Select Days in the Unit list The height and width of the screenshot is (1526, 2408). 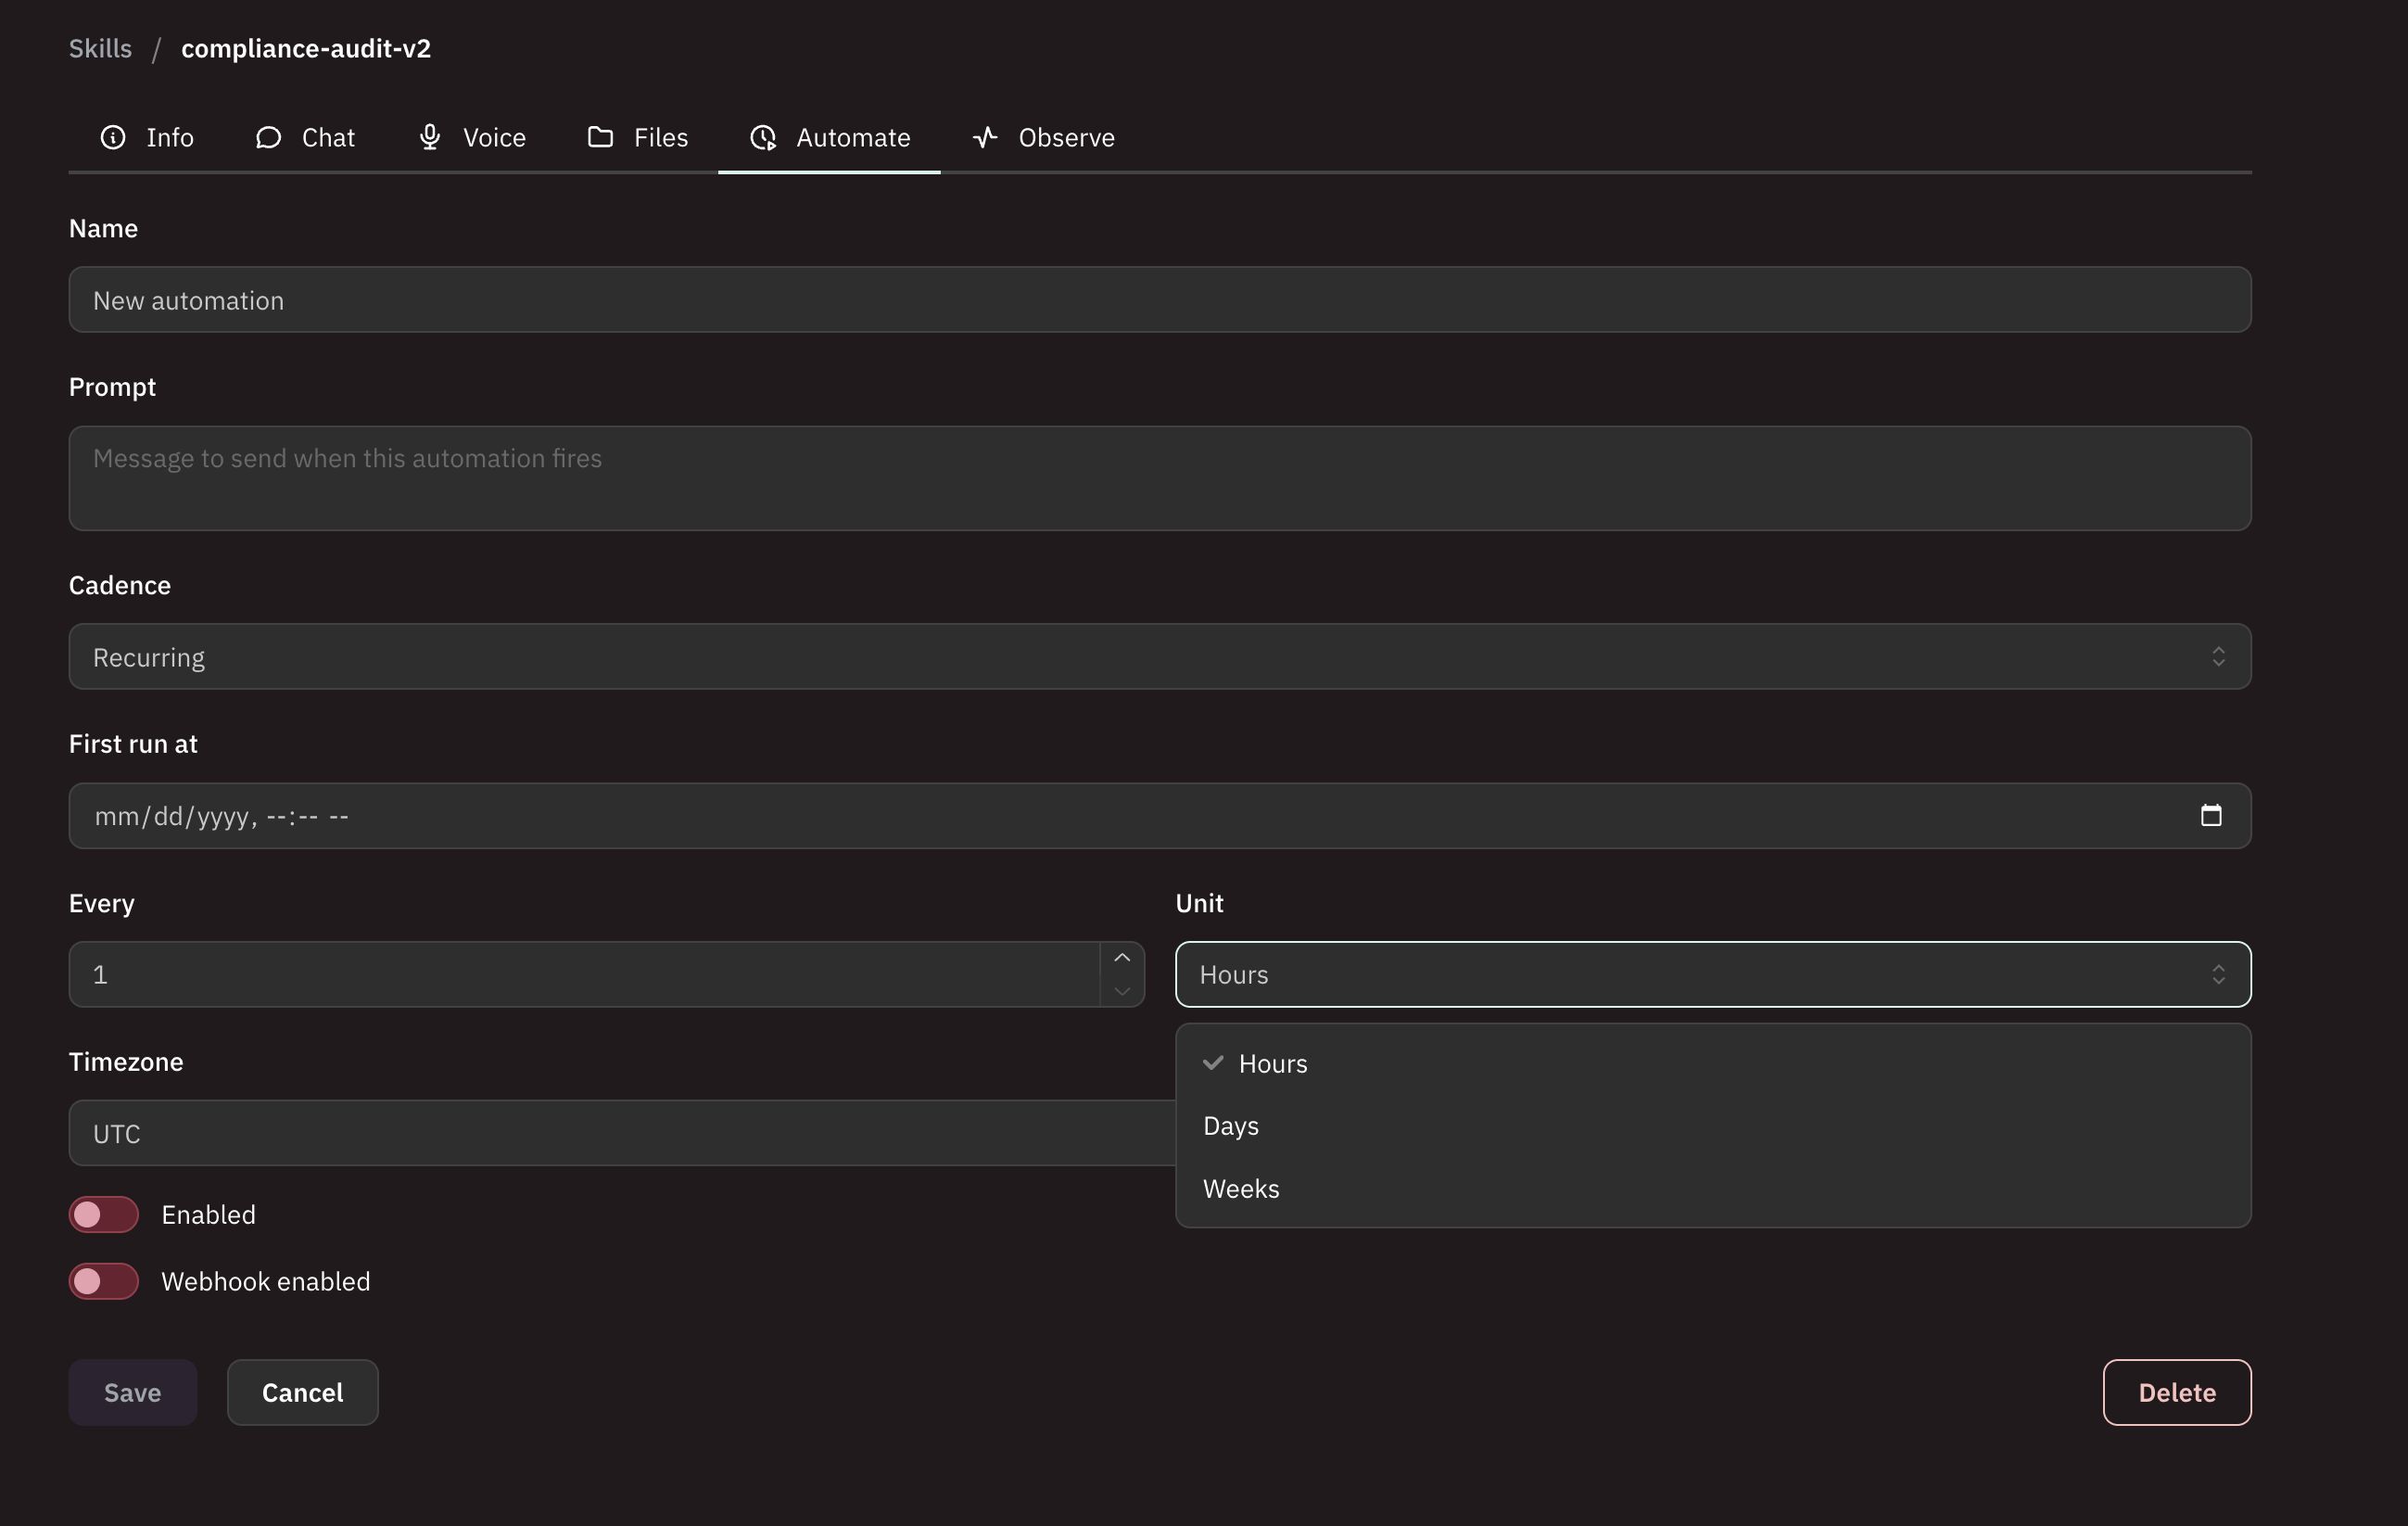click(x=1231, y=1126)
